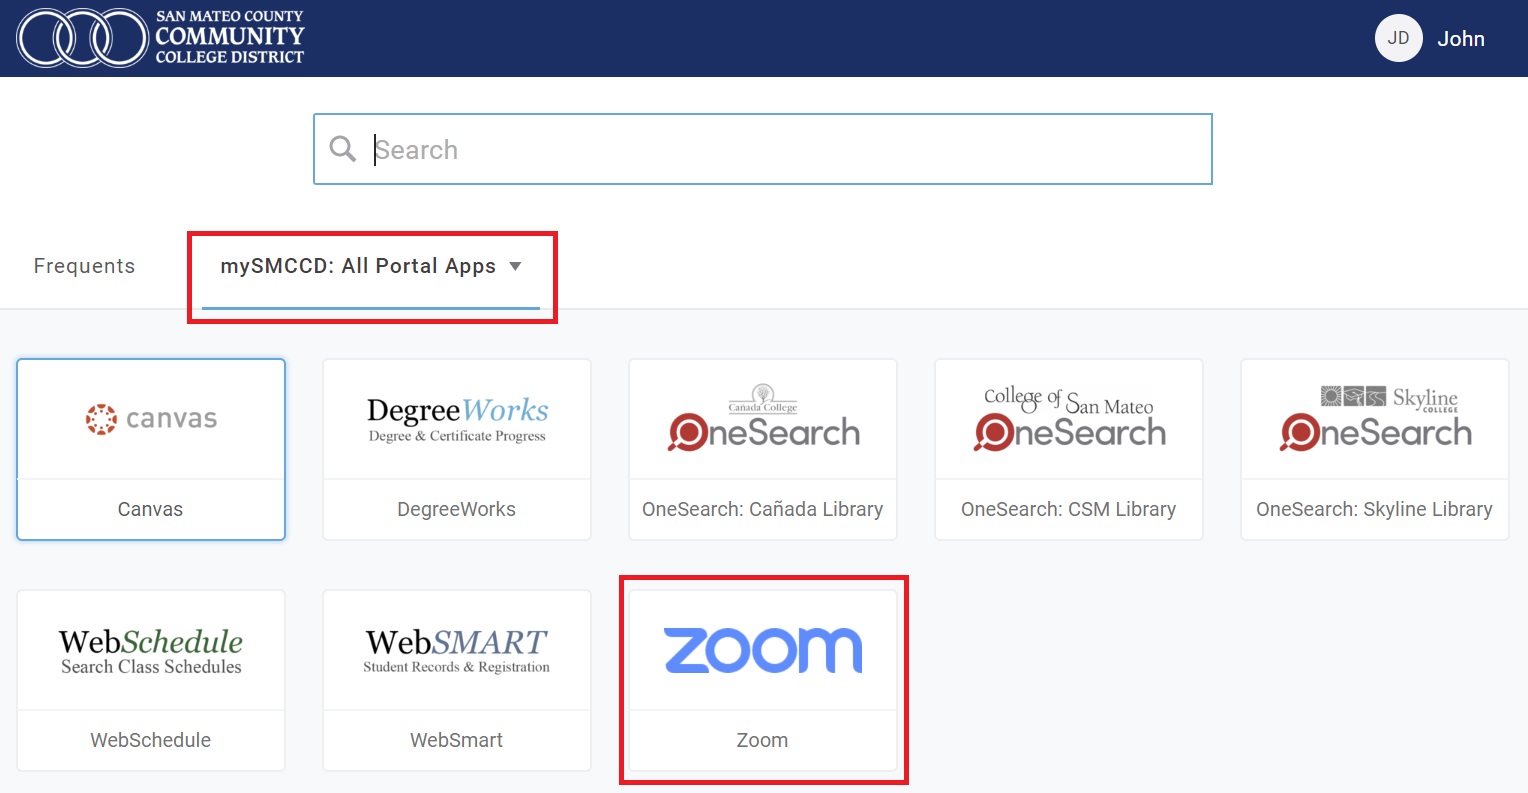Image resolution: width=1528 pixels, height=793 pixels.
Task: Click the WebSmart label text
Action: 457,740
